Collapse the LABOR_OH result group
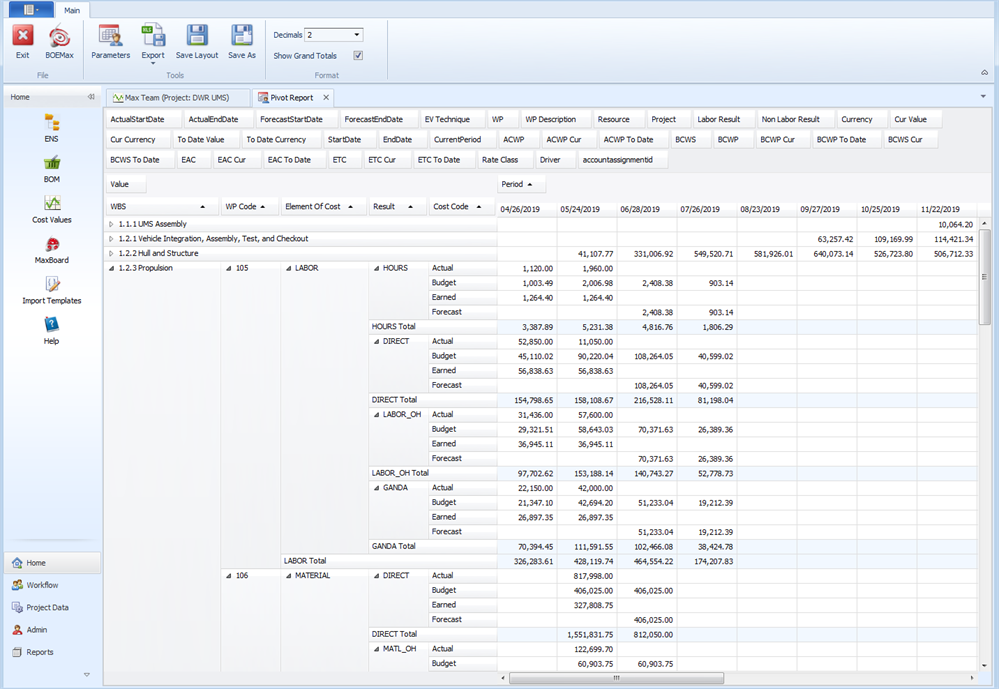 (x=376, y=415)
